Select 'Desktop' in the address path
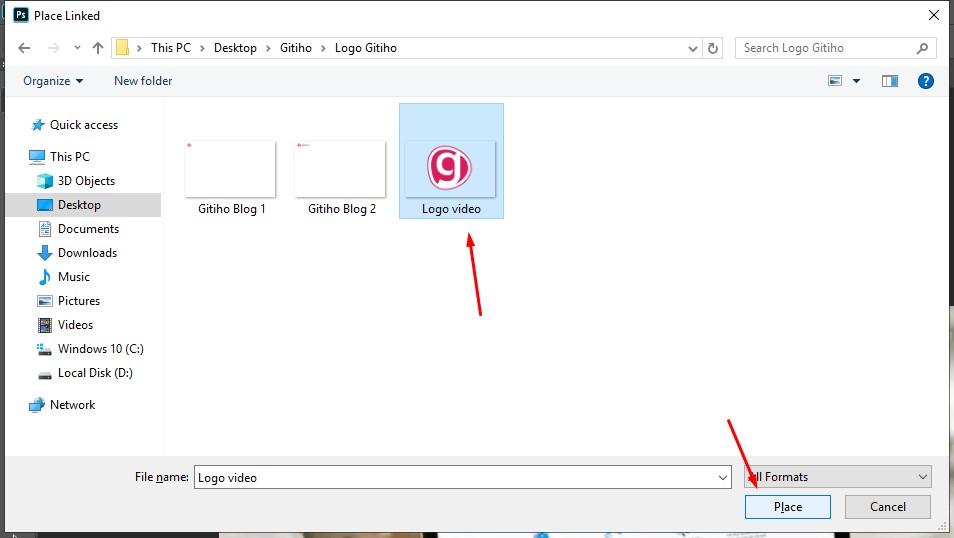 [x=235, y=47]
